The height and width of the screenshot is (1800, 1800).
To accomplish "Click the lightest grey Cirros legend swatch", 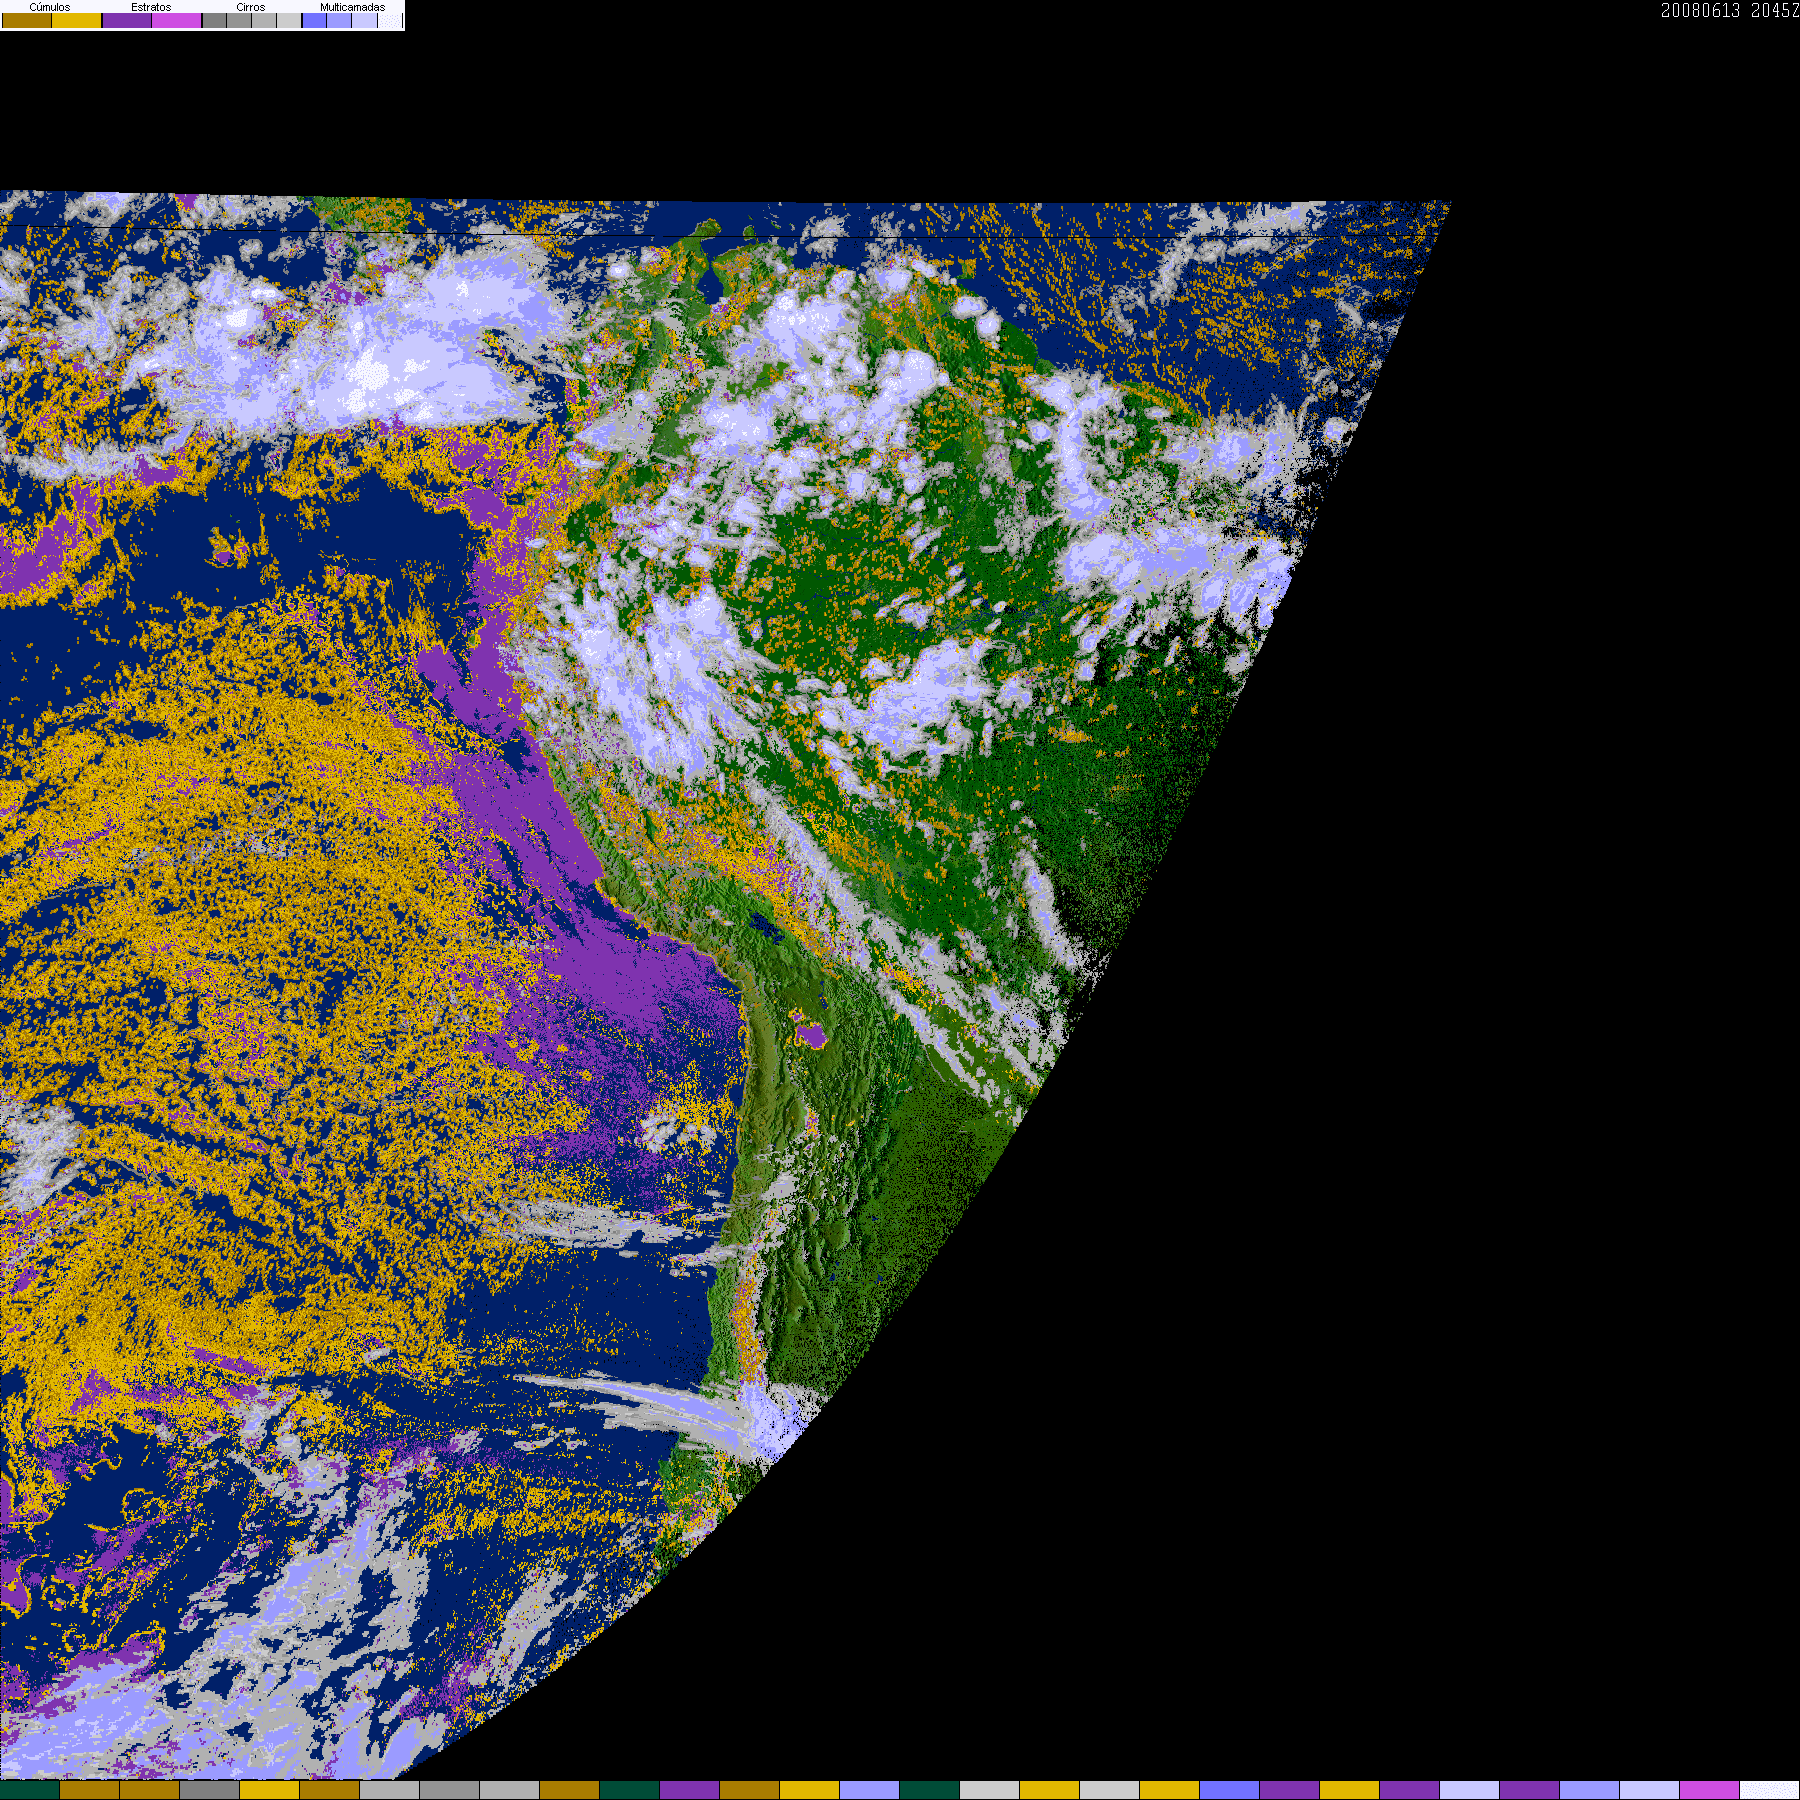I will [x=289, y=20].
